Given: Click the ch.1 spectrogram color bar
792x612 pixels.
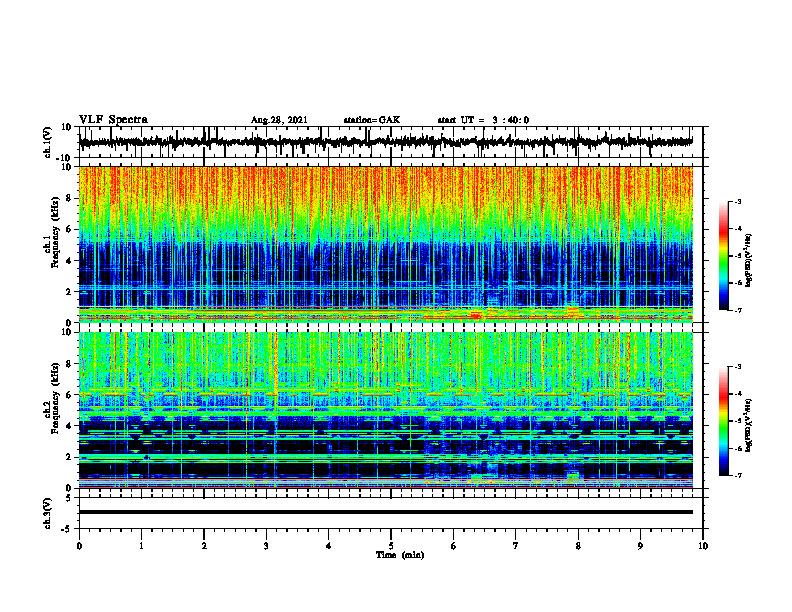Looking at the screenshot, I should pos(723,256).
